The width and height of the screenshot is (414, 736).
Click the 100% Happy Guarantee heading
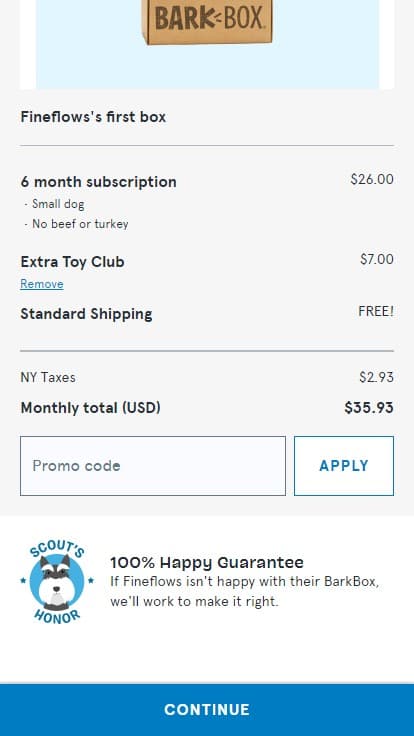(x=207, y=562)
